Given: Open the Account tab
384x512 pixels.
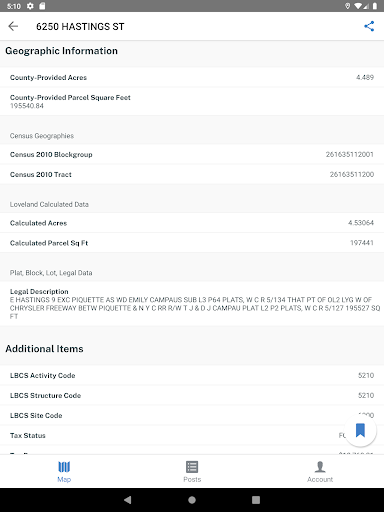Looking at the screenshot, I should (320, 471).
